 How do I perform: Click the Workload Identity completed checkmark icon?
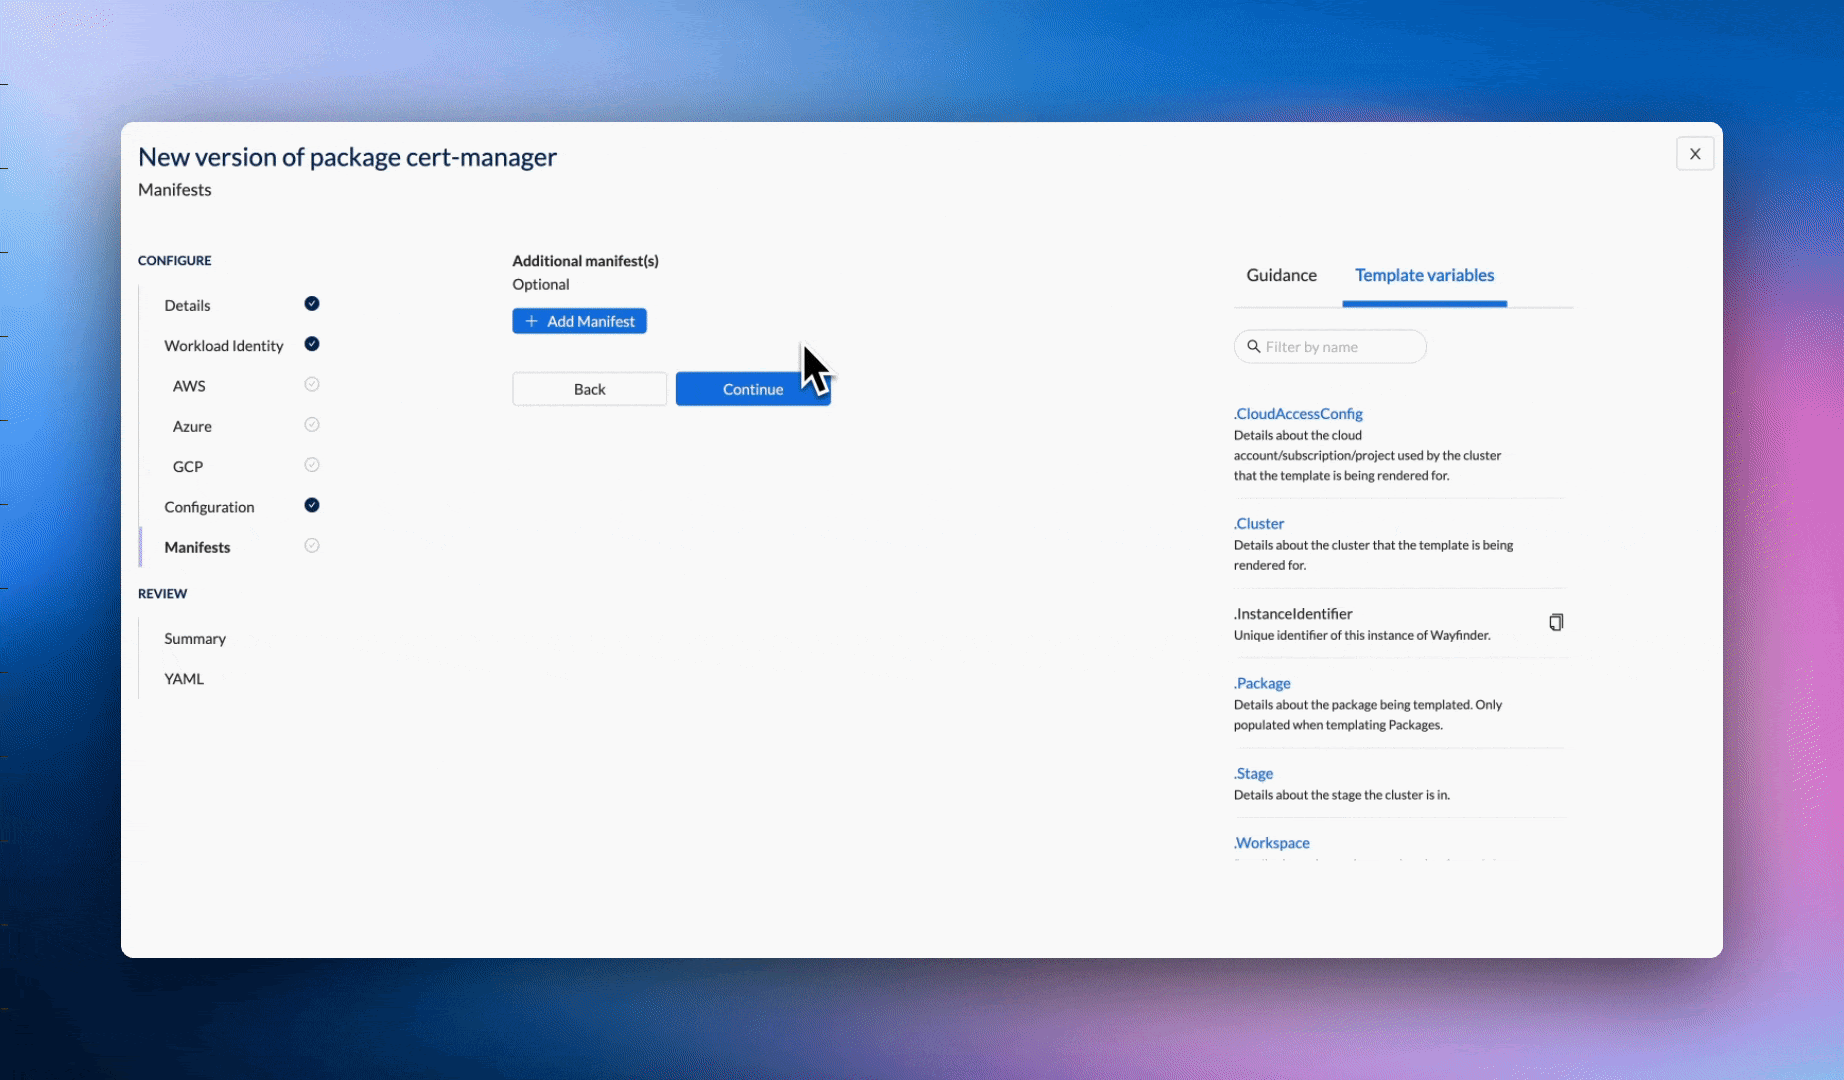(312, 344)
